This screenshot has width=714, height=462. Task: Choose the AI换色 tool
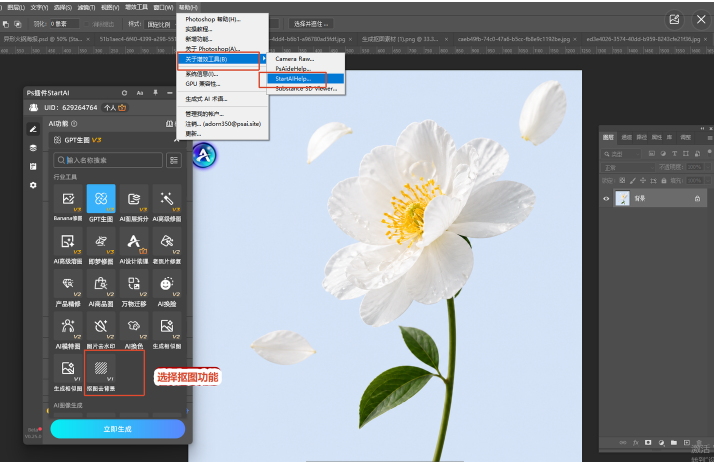tap(134, 330)
